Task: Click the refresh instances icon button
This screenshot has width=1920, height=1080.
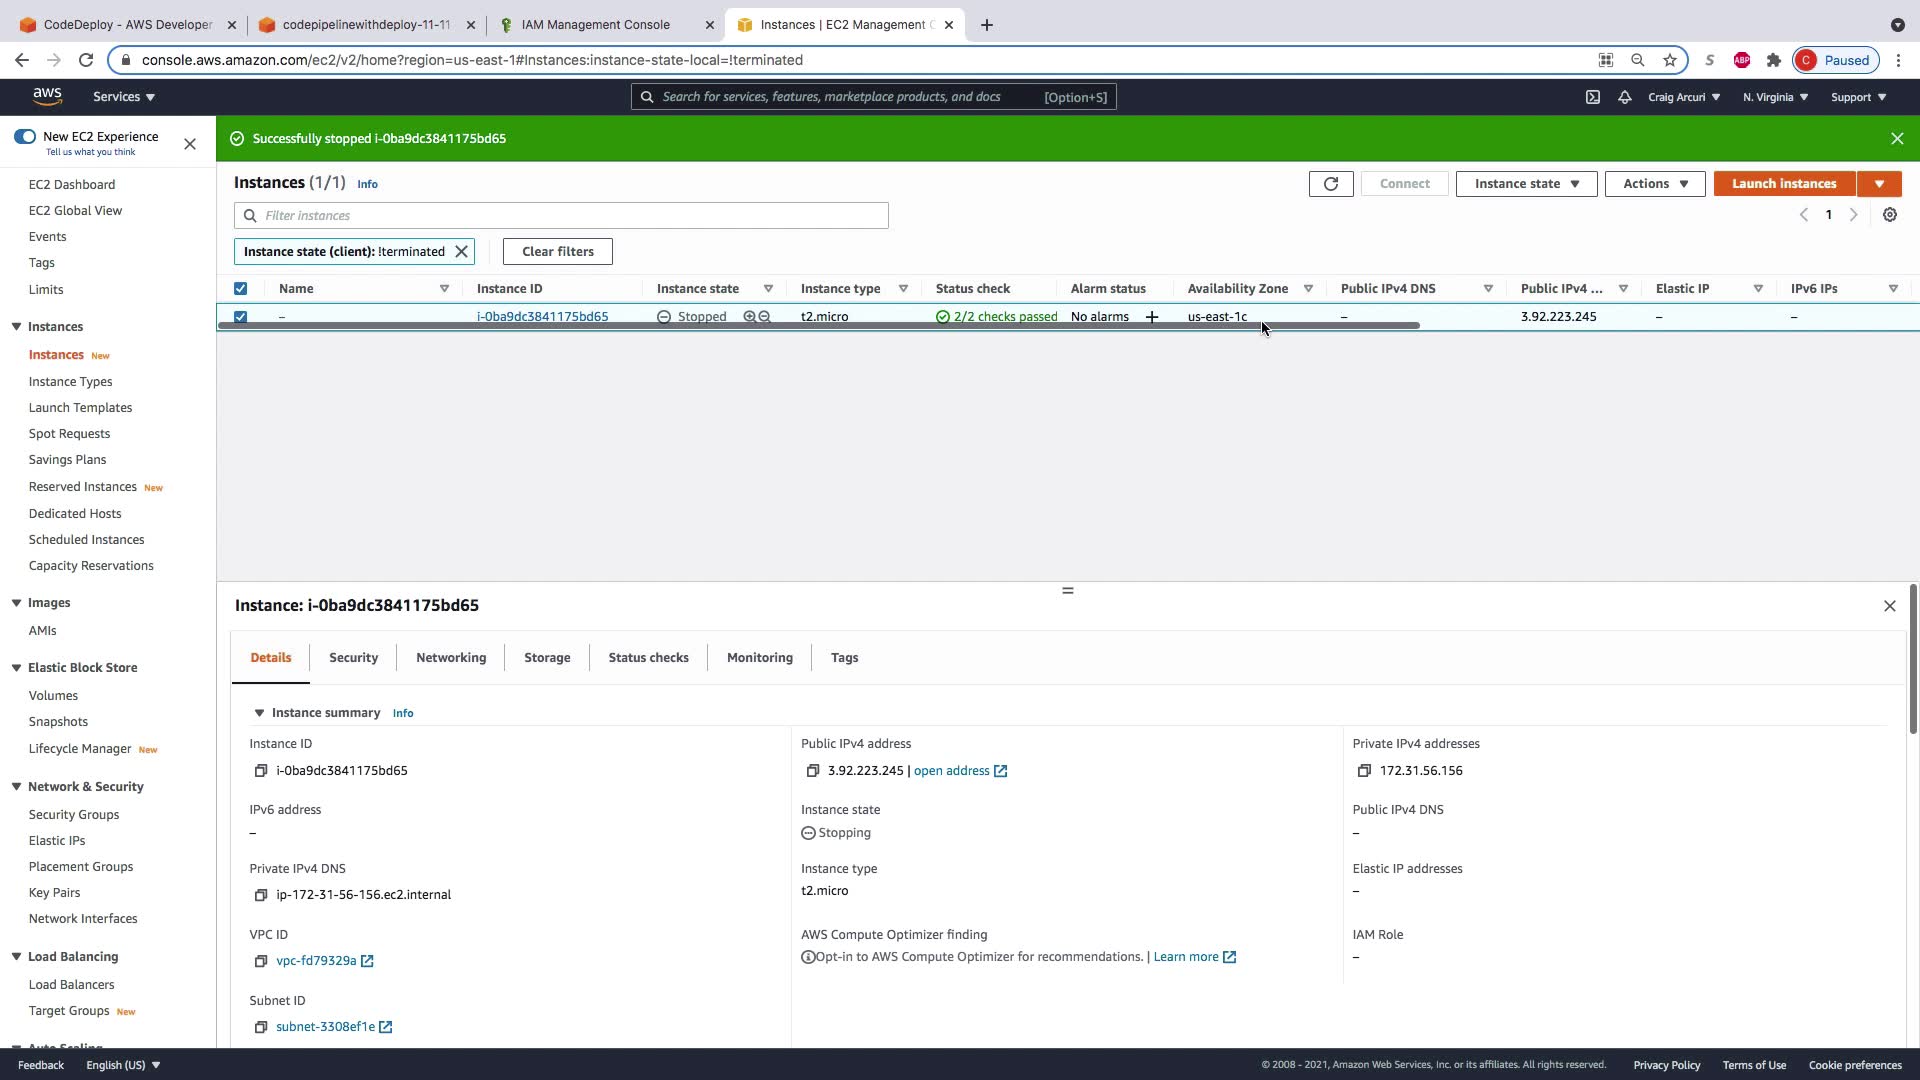Action: pyautogui.click(x=1330, y=184)
